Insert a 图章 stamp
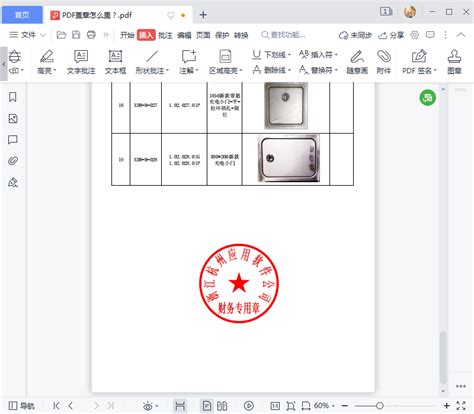 point(454,62)
